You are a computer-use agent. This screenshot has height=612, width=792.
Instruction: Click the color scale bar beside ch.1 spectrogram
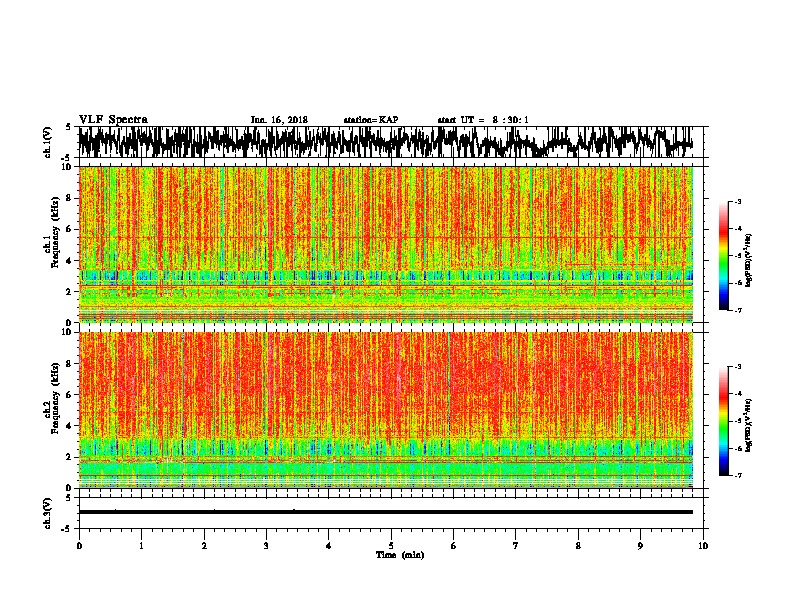(724, 256)
